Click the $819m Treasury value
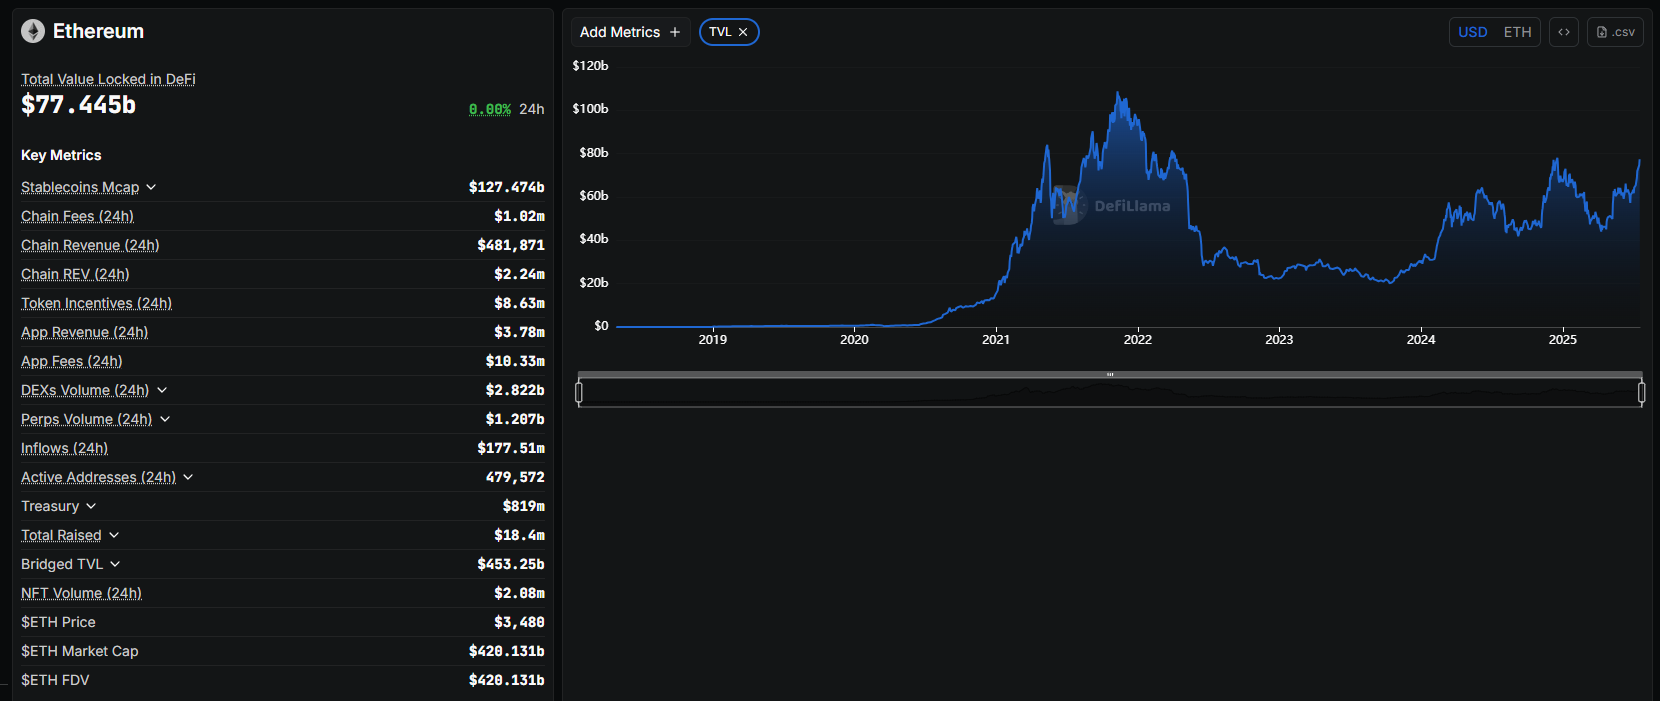Viewport: 1660px width, 701px height. [x=524, y=506]
